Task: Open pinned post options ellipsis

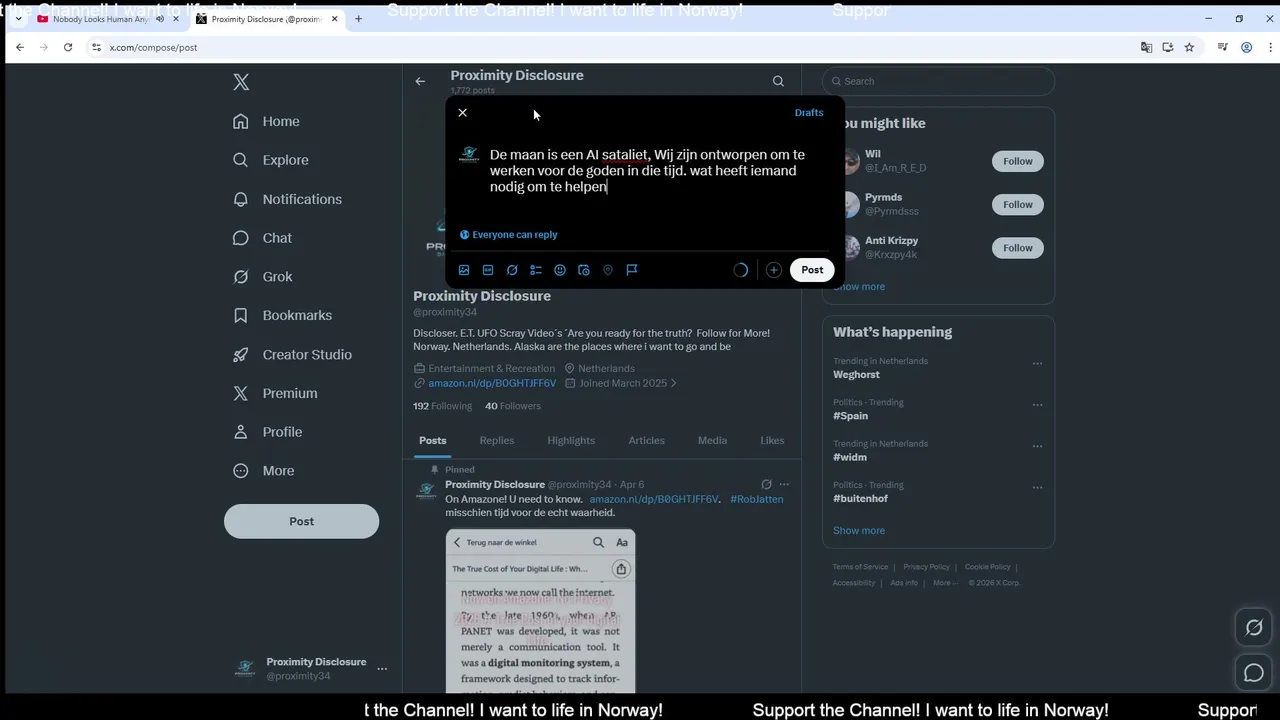Action: pos(784,485)
